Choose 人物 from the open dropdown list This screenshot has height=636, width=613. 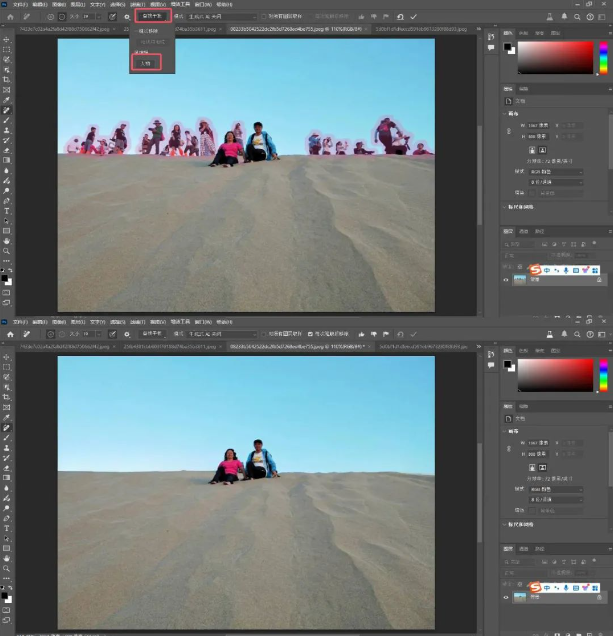(145, 62)
